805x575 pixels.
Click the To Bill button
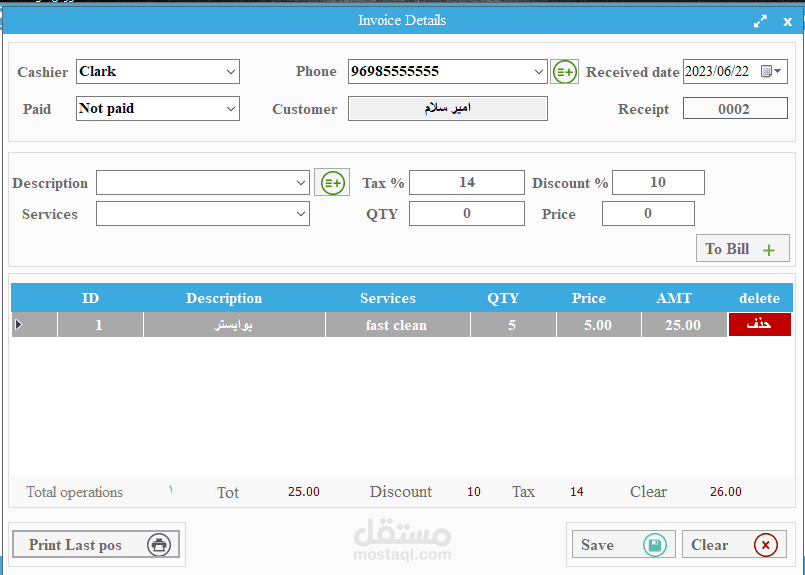click(x=742, y=248)
